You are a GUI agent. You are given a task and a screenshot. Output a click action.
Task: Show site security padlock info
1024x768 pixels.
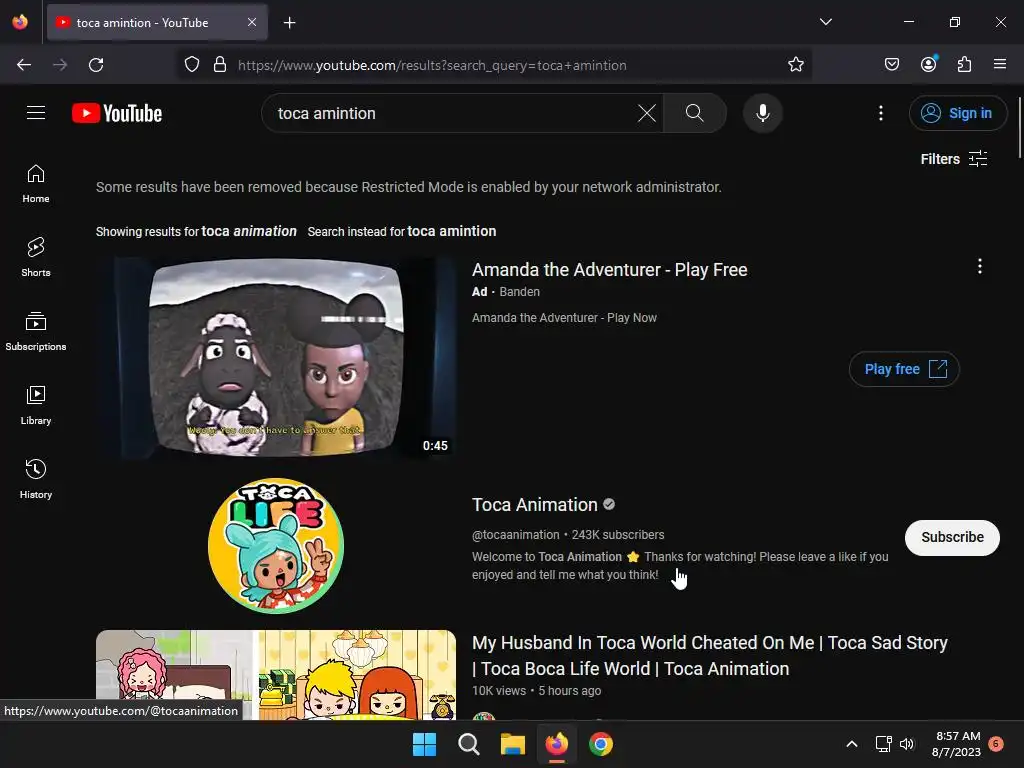pos(220,65)
